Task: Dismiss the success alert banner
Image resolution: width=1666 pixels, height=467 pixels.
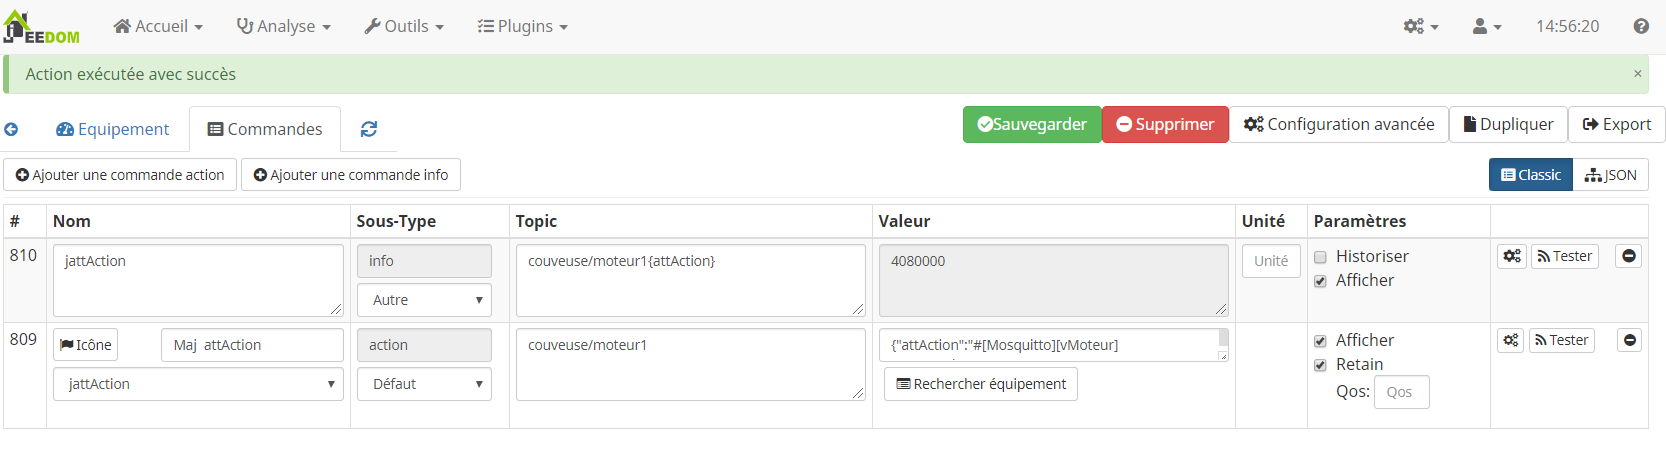Action: [1637, 74]
